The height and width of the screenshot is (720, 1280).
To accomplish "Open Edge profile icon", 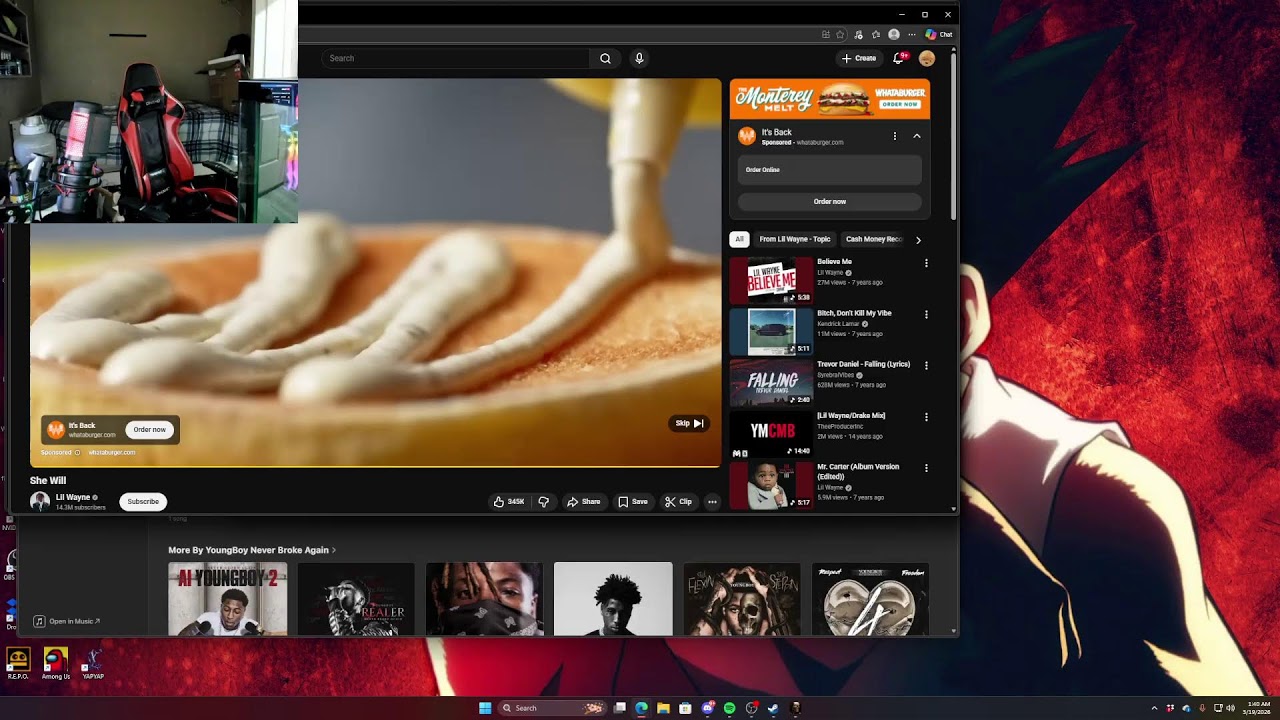I will coord(894,34).
